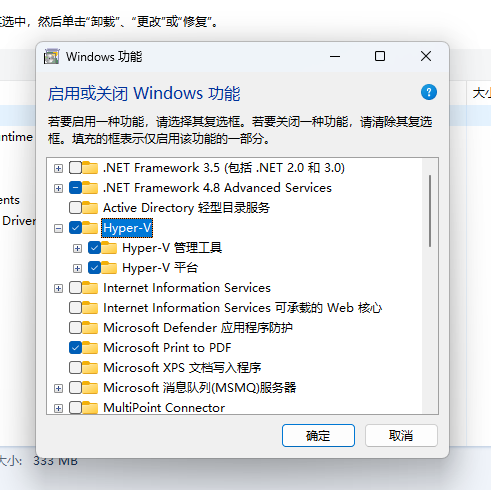
Task: Disable Microsoft Print to PDF checkbox
Action: tap(75, 348)
